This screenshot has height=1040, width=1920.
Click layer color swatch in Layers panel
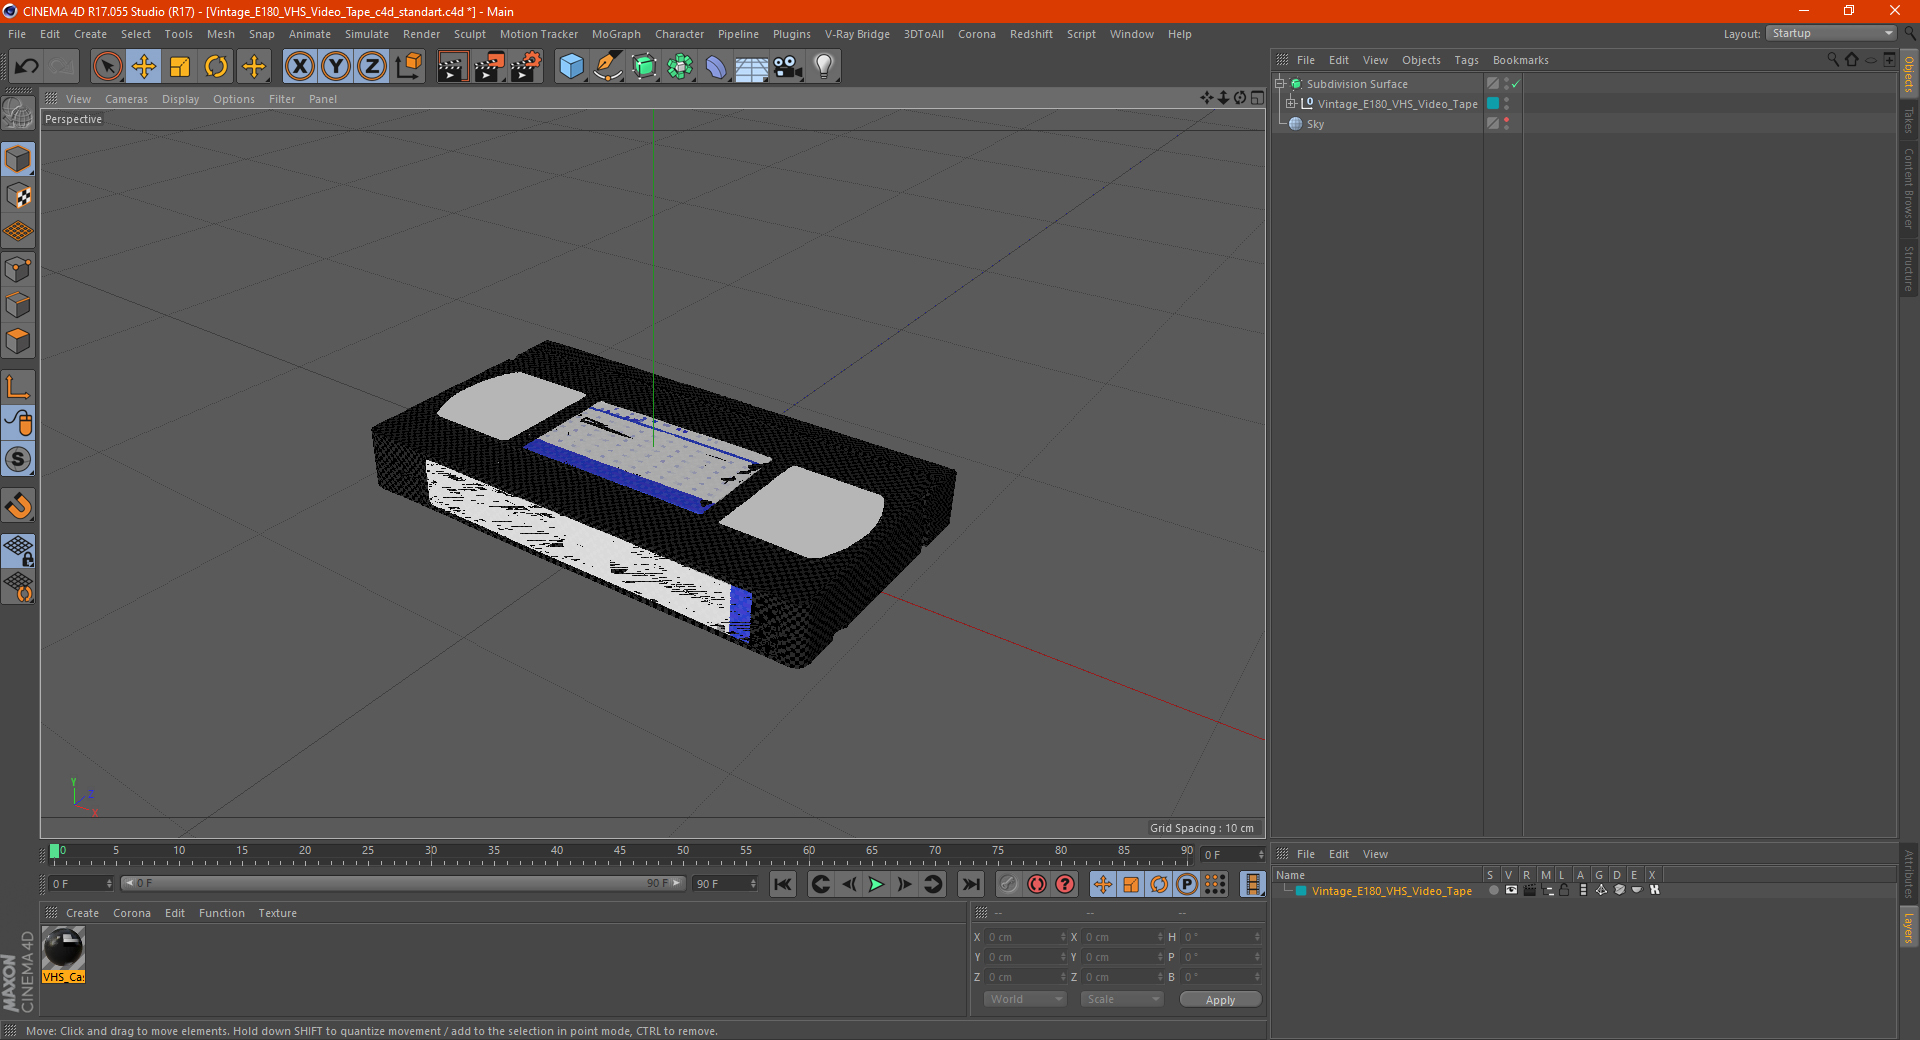click(1301, 891)
